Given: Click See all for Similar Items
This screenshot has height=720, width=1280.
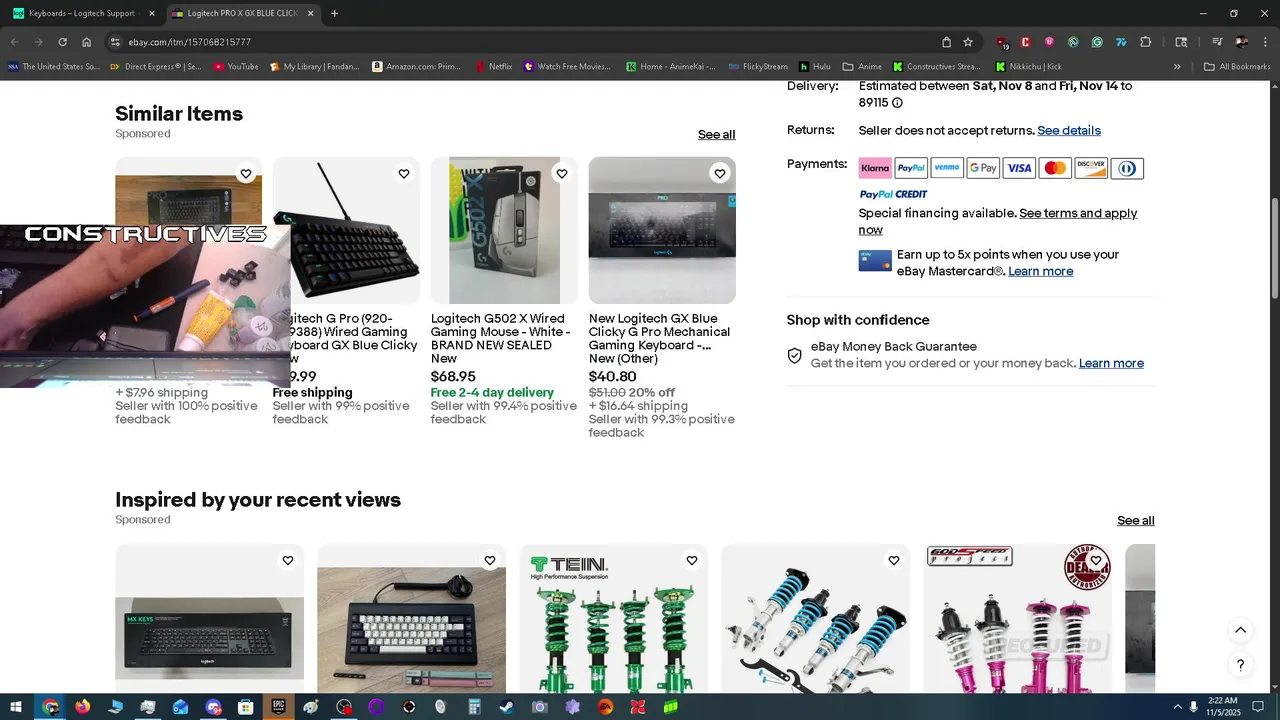Looking at the screenshot, I should (716, 135).
